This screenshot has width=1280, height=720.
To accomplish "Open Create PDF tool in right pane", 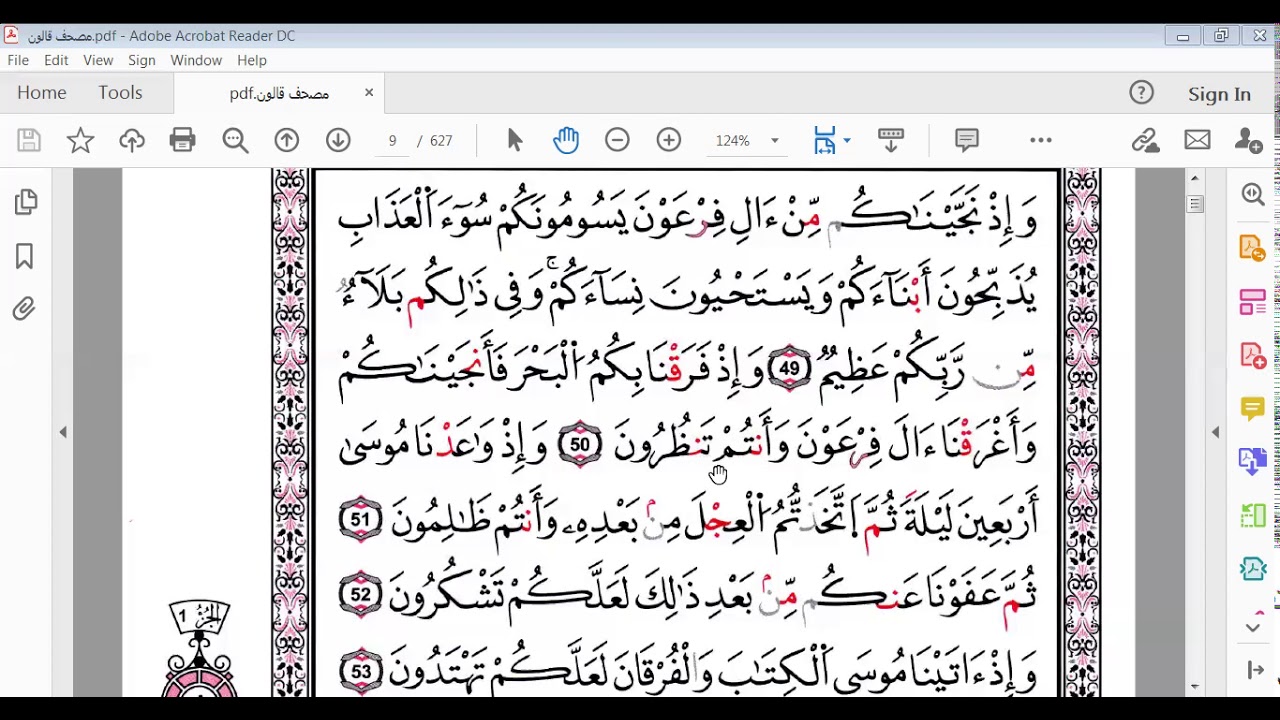I will pyautogui.click(x=1253, y=355).
